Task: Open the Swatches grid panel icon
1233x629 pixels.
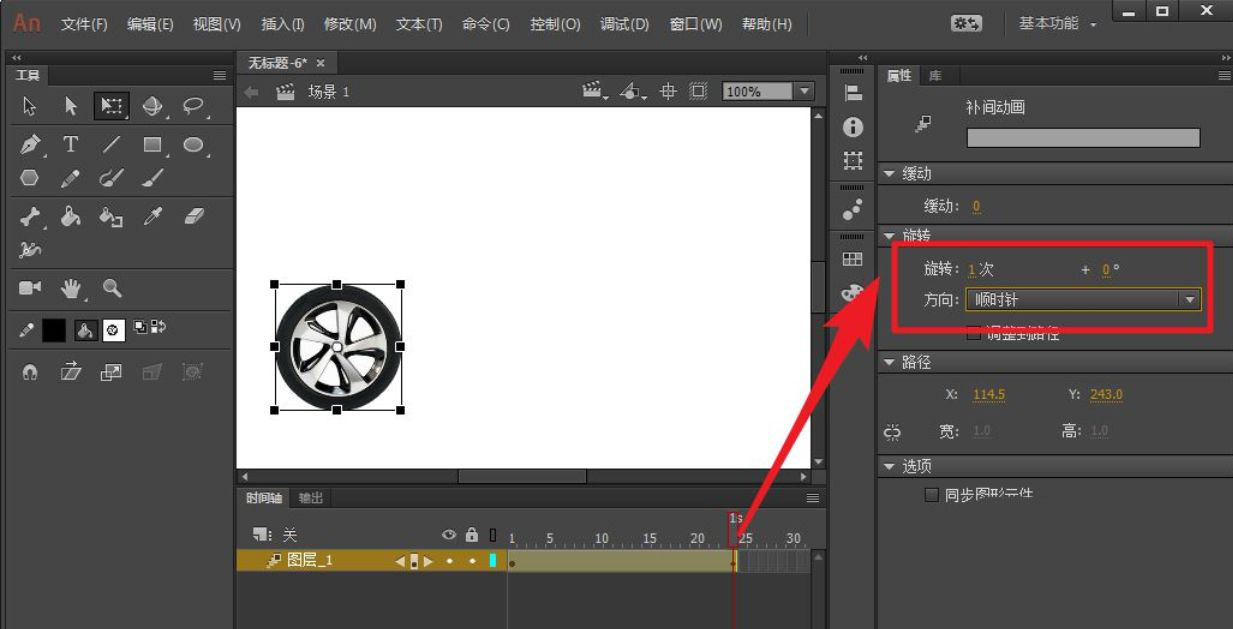Action: (x=852, y=259)
